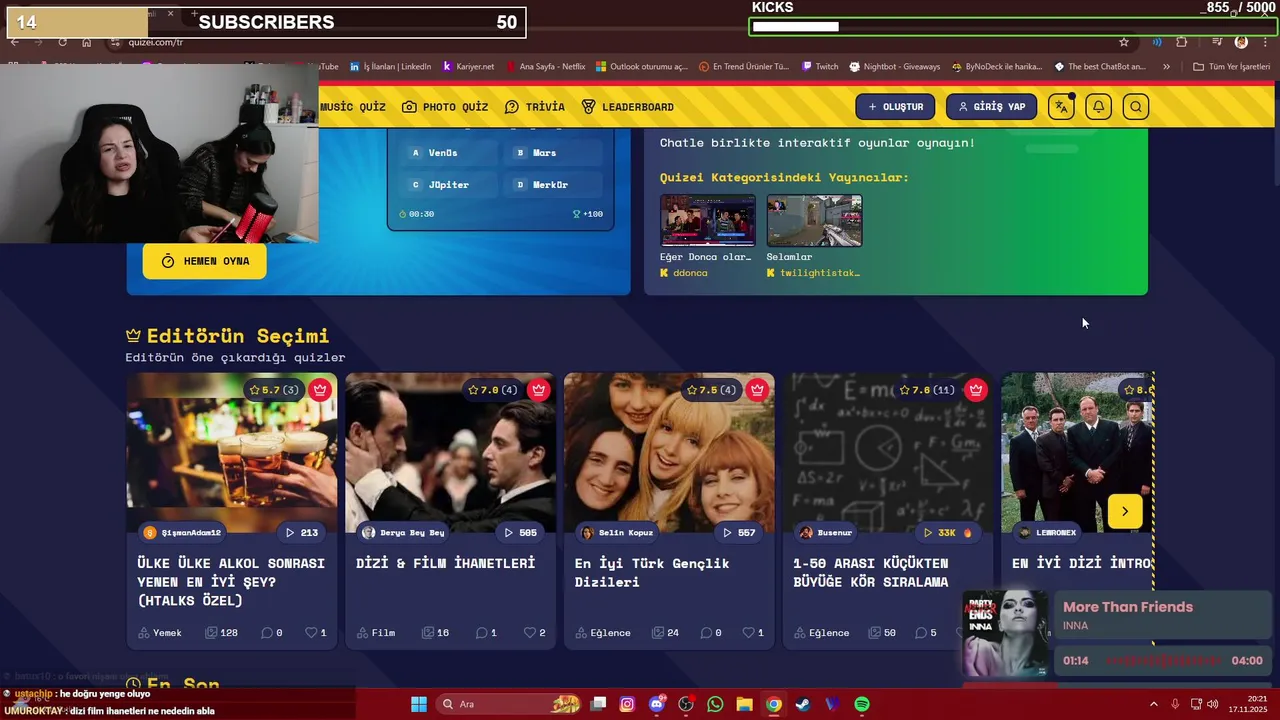Viewport: 1280px width, 720px height.
Task: Click the crown badge on Gençlik Dizileri quiz
Action: [x=757, y=390]
